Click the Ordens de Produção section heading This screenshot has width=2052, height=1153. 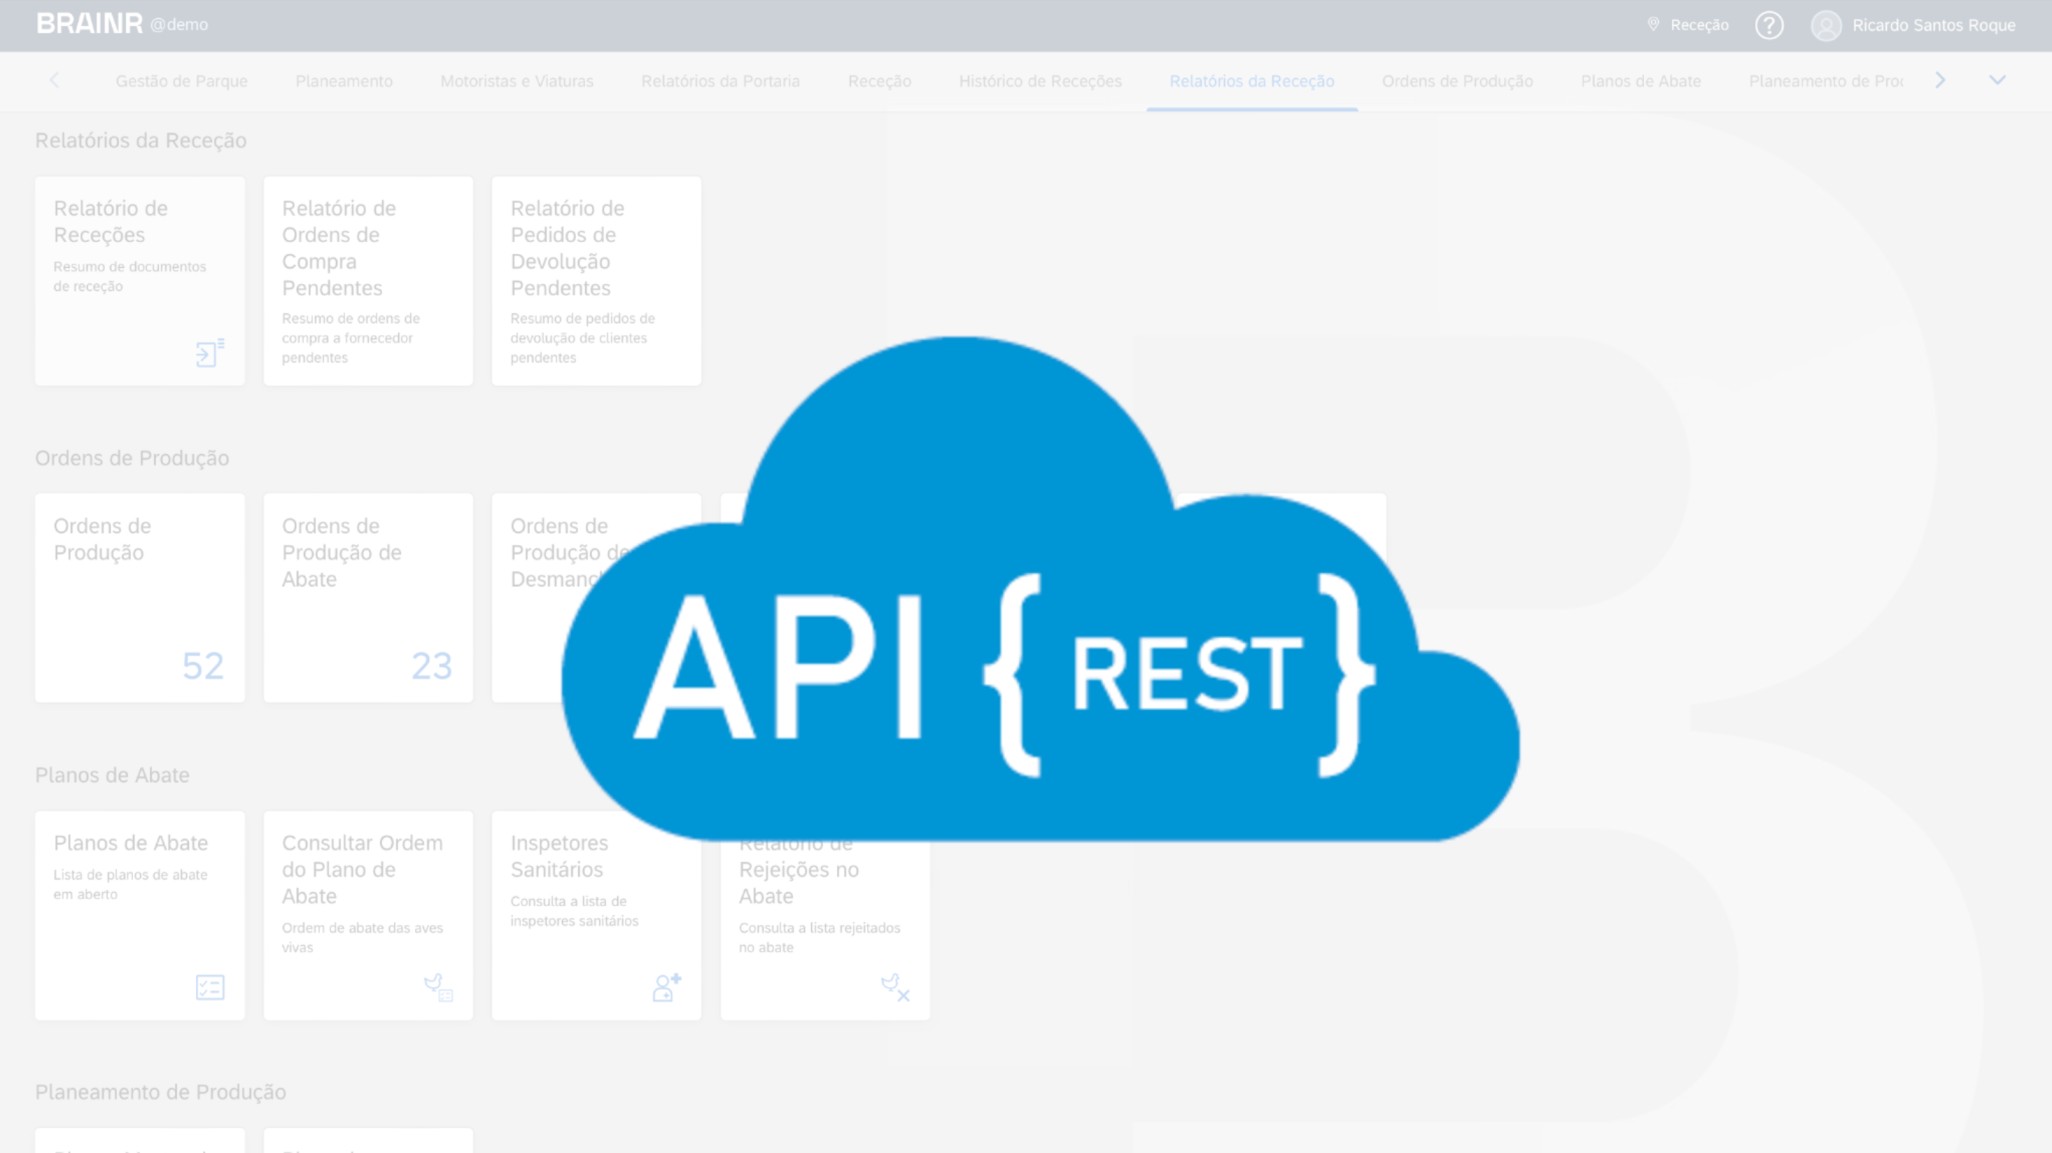[132, 458]
